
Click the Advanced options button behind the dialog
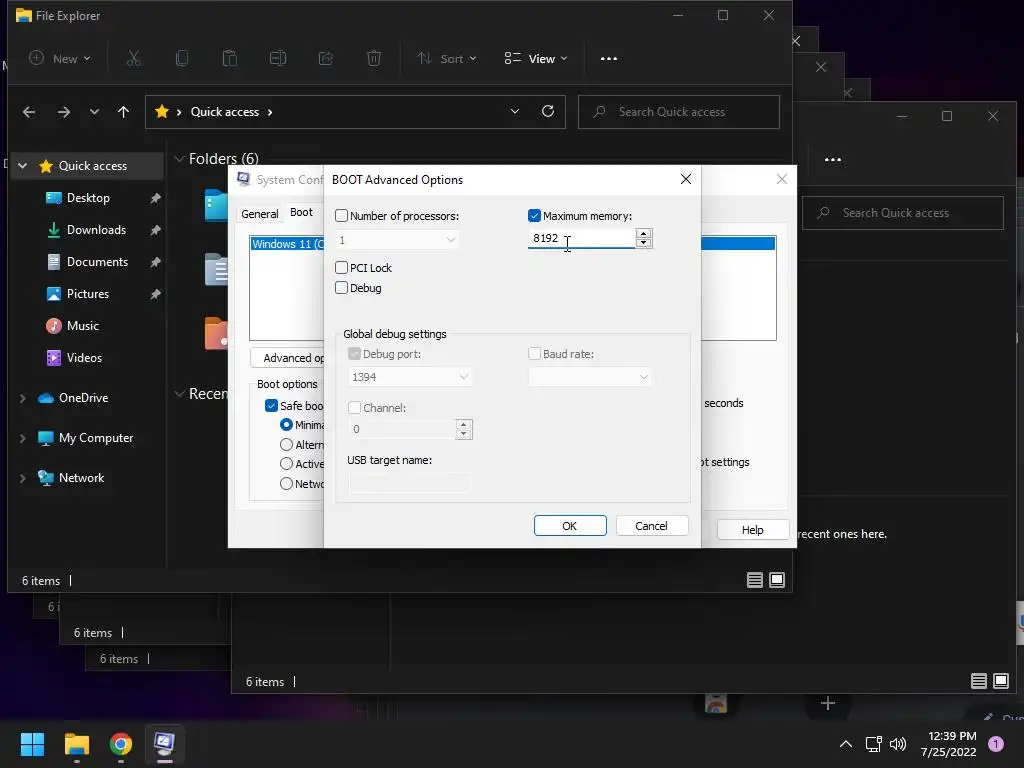tap(287, 358)
